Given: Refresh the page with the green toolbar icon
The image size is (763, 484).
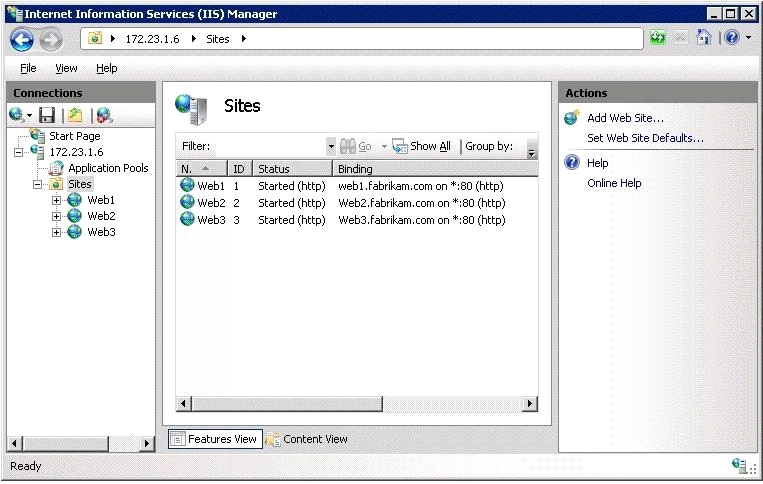Looking at the screenshot, I should (658, 37).
